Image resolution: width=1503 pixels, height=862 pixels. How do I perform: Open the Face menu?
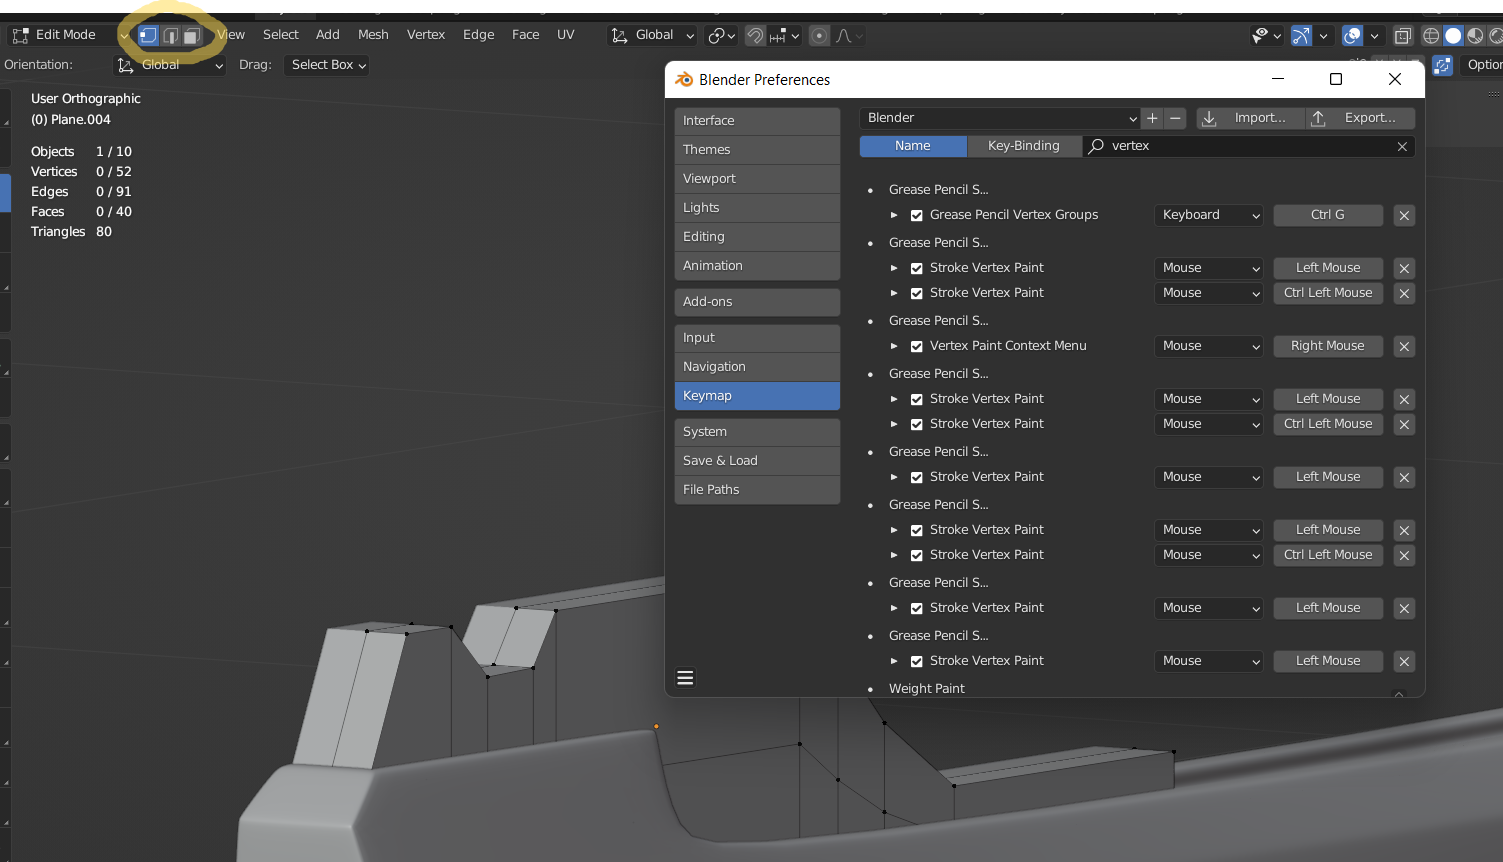click(x=526, y=35)
